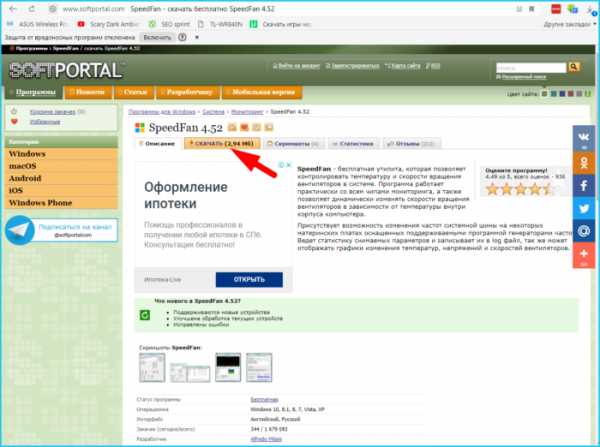Share page via Facebook icon
Image resolution: width=600 pixels, height=447 pixels.
coord(583,185)
